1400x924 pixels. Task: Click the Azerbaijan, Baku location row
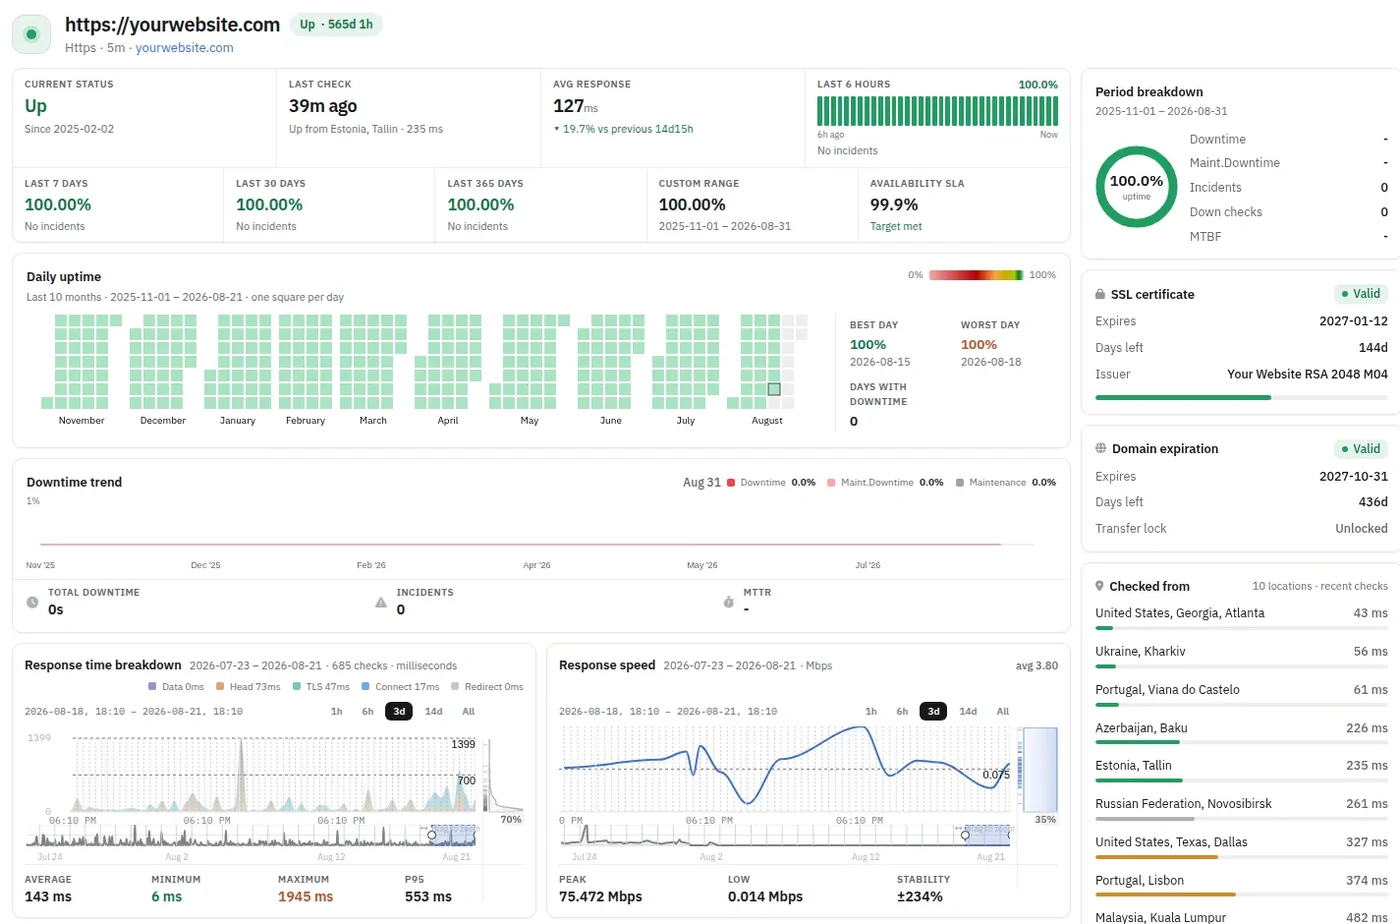(1241, 732)
